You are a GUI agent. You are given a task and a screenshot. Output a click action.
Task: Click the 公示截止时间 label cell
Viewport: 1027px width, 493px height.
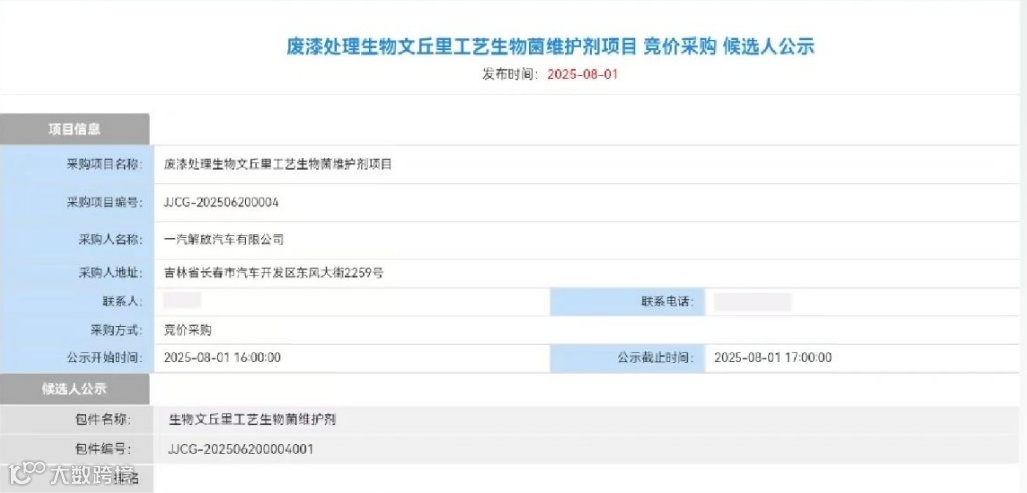[x=651, y=357]
